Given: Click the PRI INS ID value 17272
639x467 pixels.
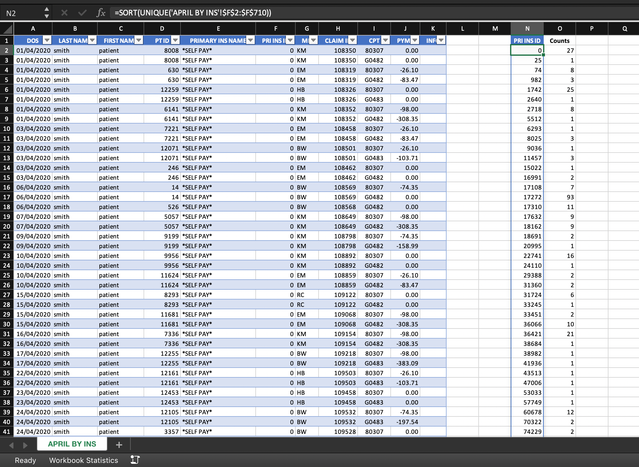Looking at the screenshot, I should tap(527, 197).
